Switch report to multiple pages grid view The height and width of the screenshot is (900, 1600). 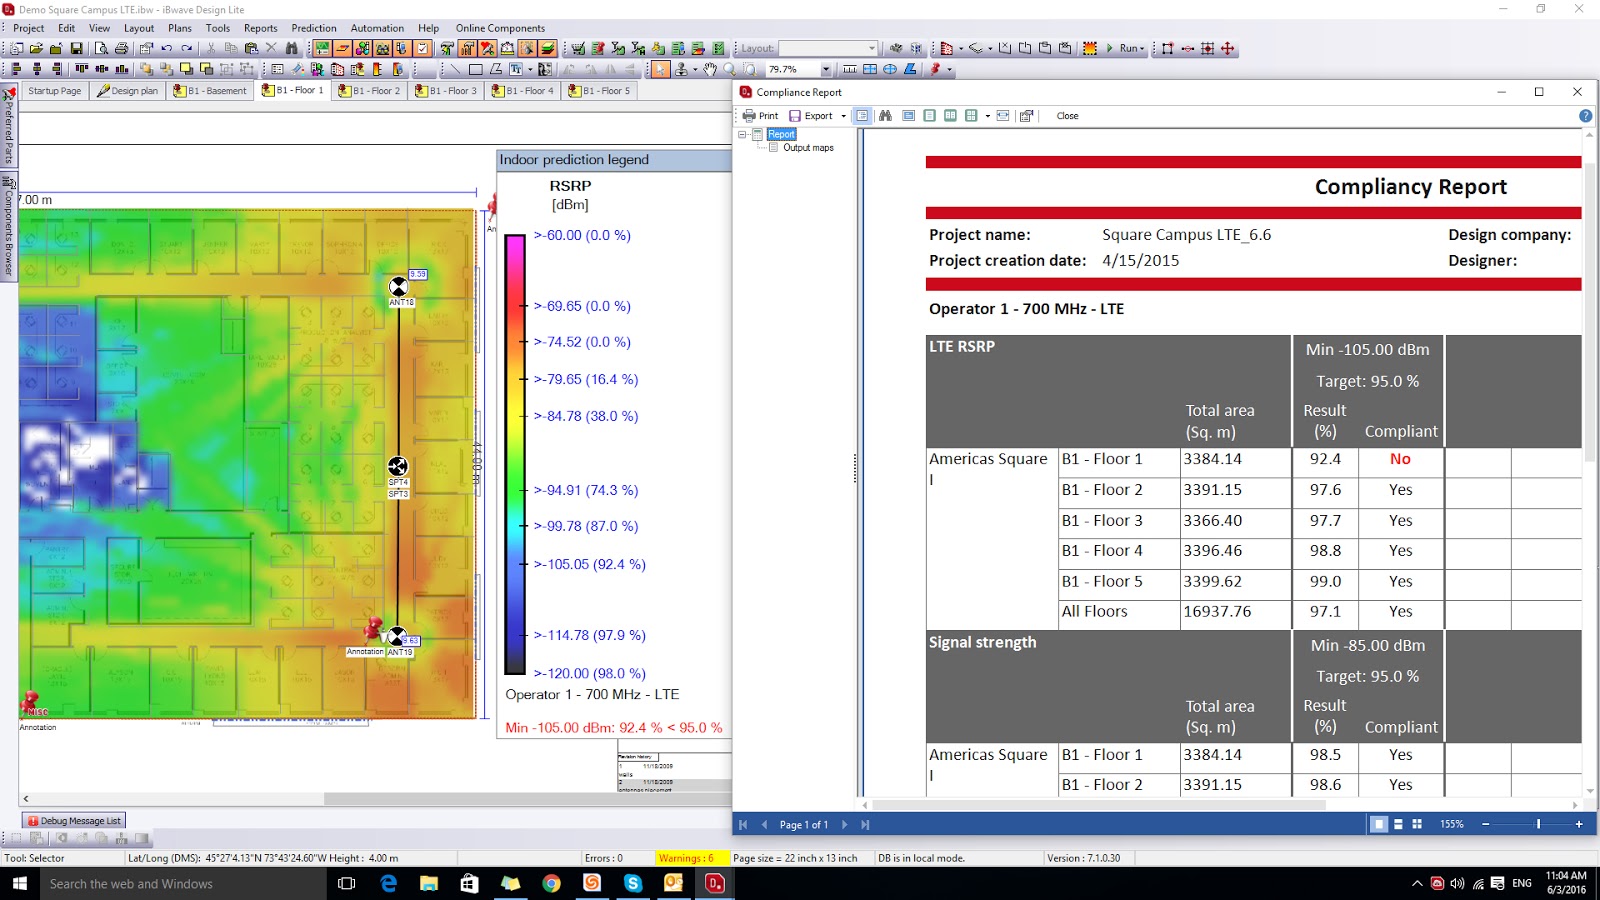1417,825
